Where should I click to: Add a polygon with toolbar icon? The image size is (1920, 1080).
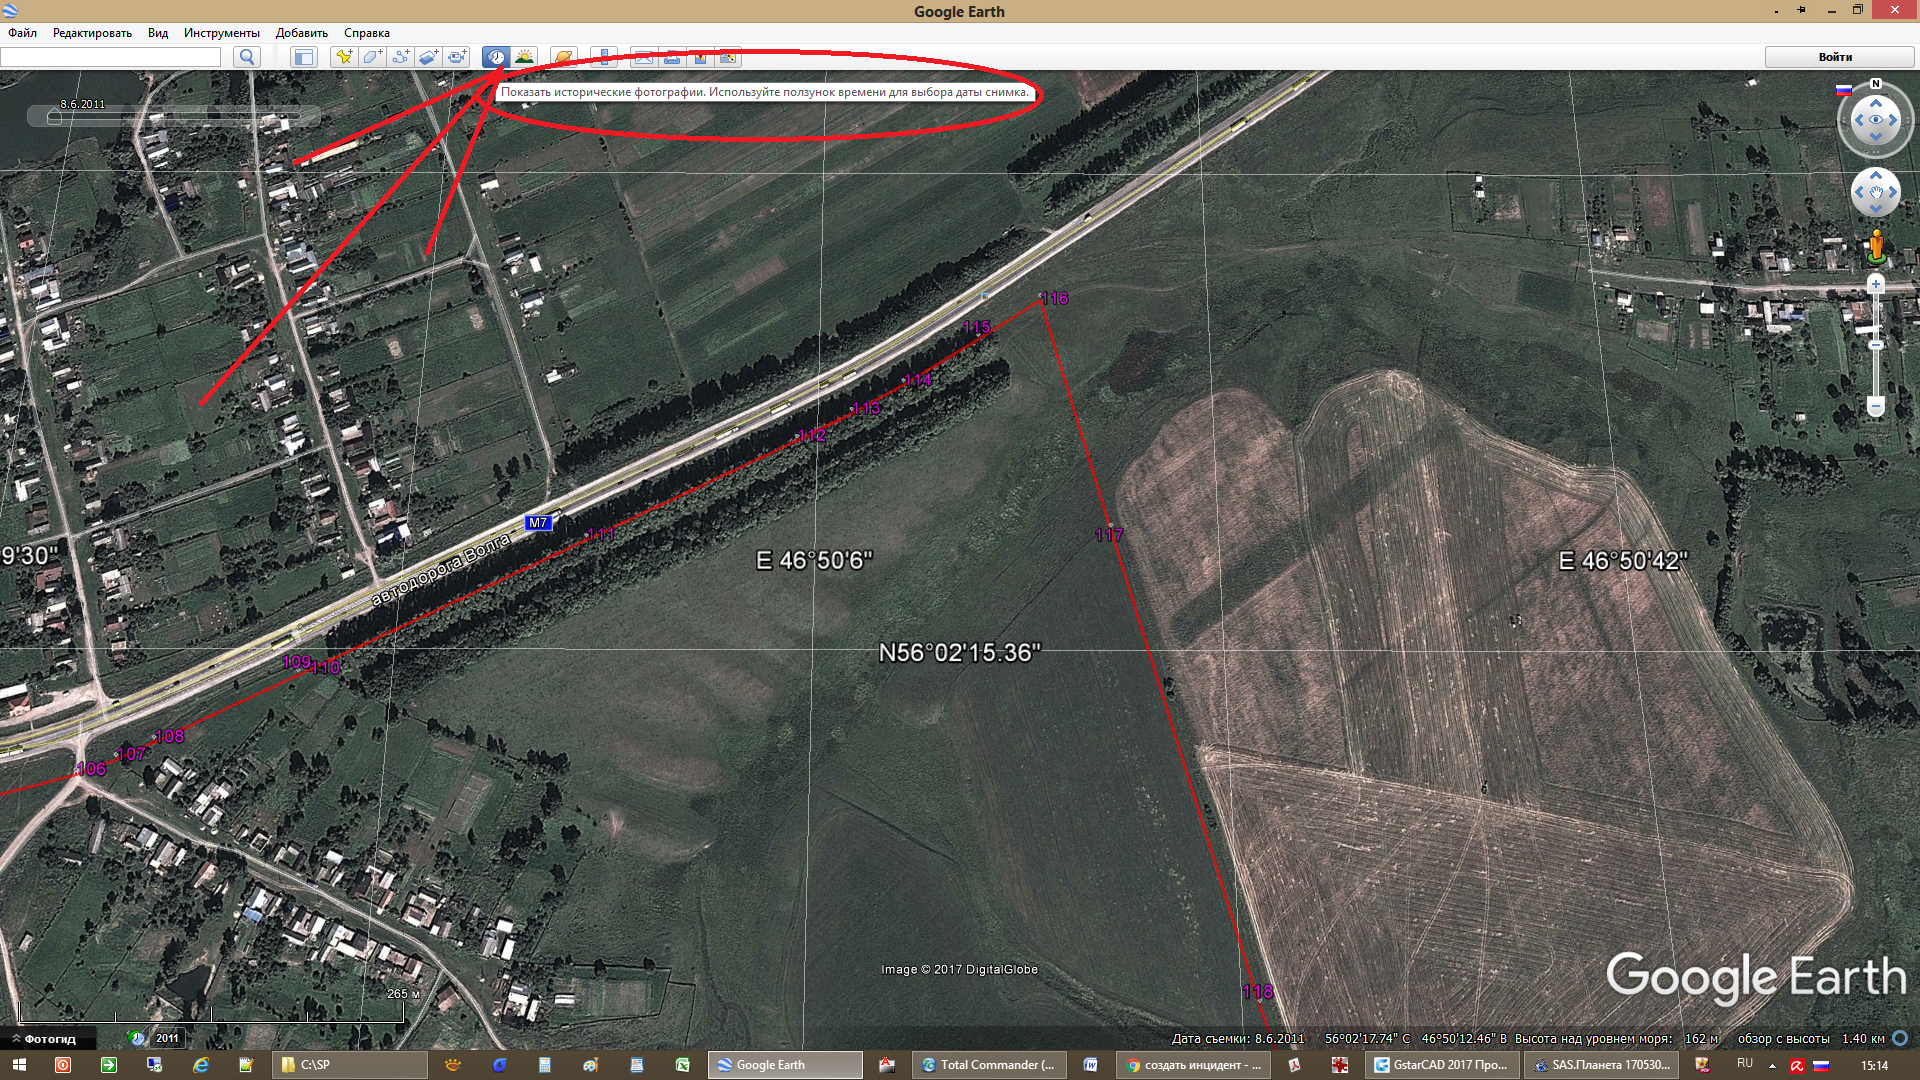pos(372,57)
